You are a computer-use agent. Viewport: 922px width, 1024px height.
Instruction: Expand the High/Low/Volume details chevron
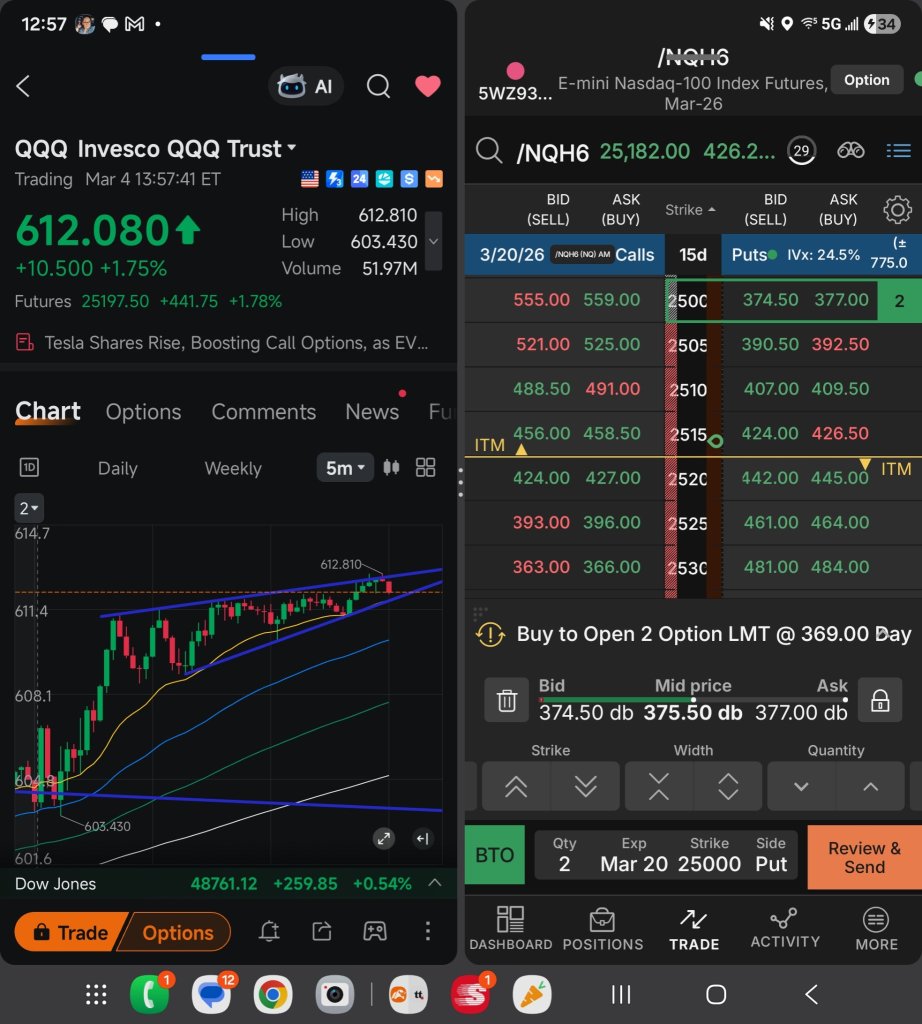433,241
